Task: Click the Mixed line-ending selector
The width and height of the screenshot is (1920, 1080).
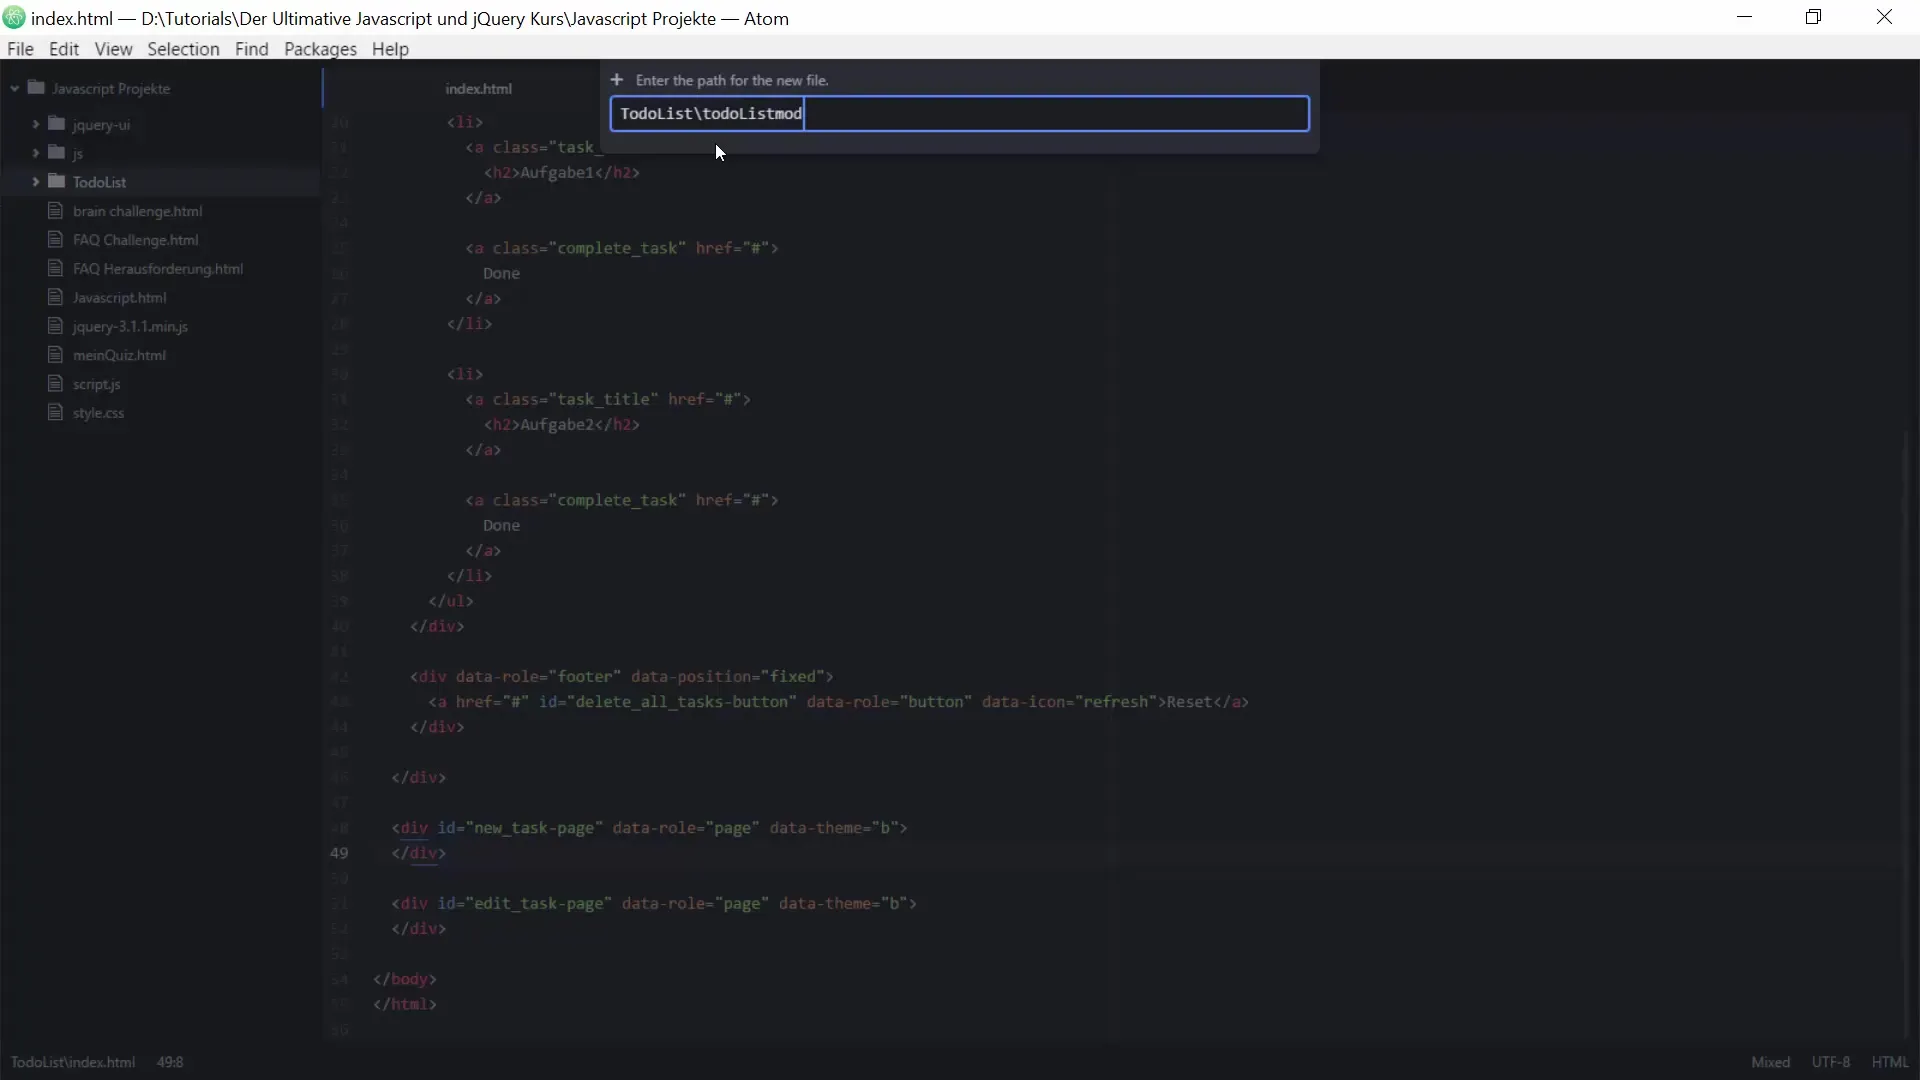Action: (x=1770, y=1062)
